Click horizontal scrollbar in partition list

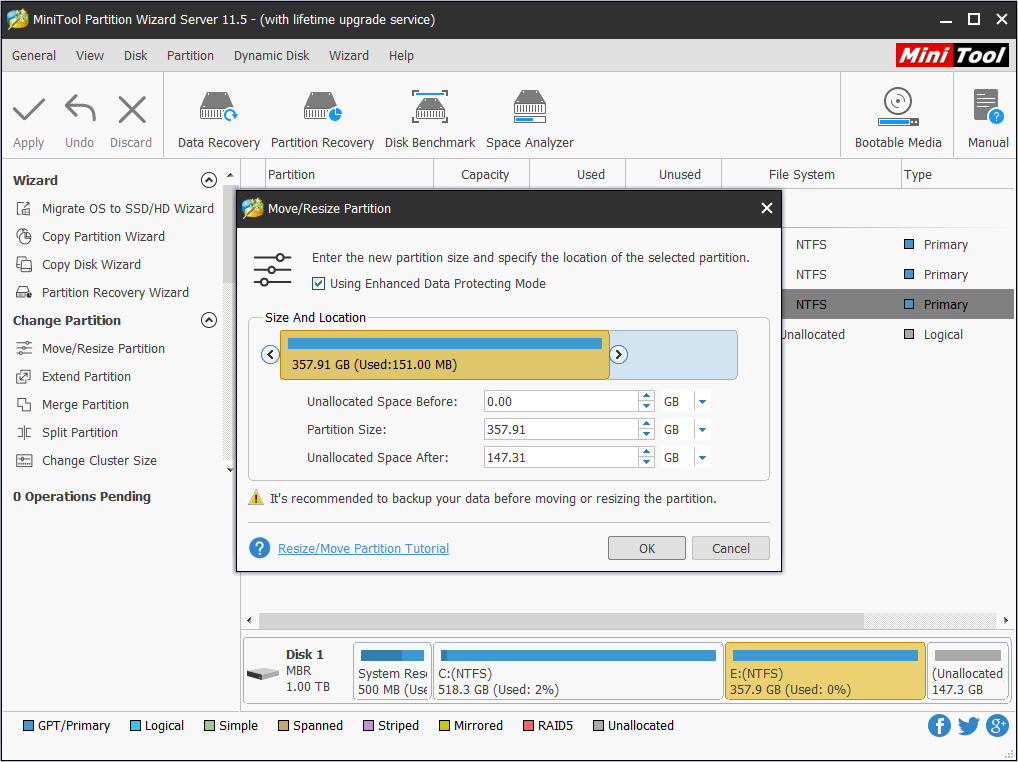tap(561, 621)
